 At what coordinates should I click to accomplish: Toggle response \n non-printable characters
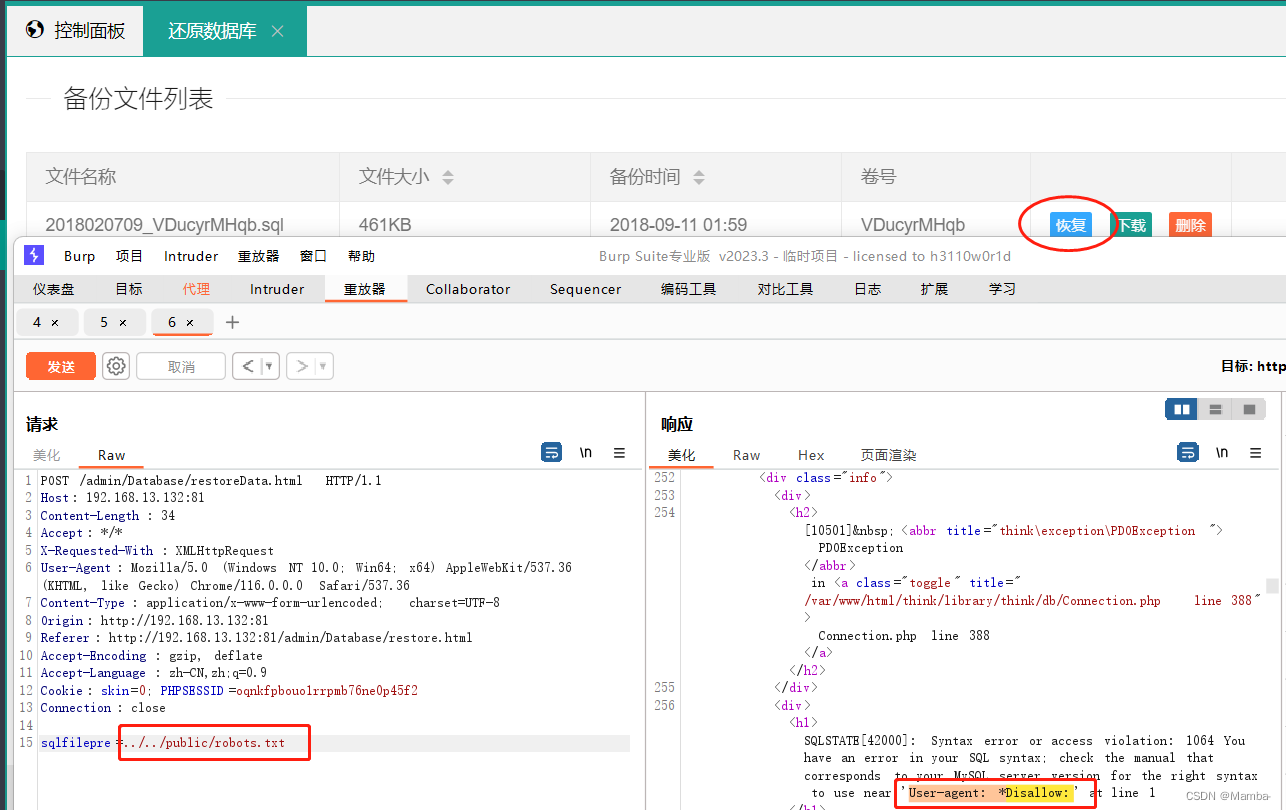click(x=1222, y=453)
